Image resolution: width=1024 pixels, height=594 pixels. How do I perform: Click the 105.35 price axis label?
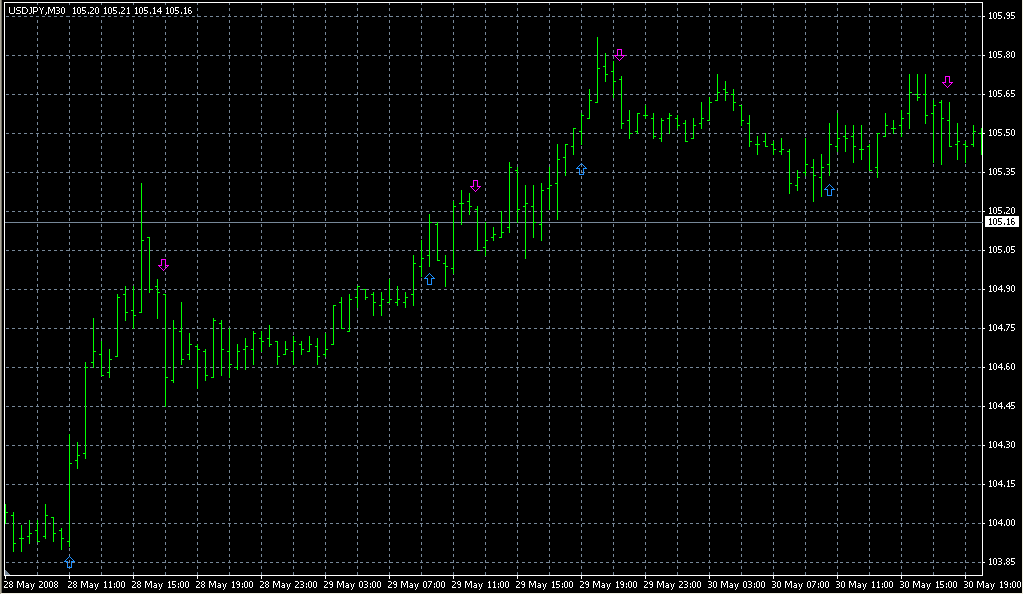tap(1001, 172)
